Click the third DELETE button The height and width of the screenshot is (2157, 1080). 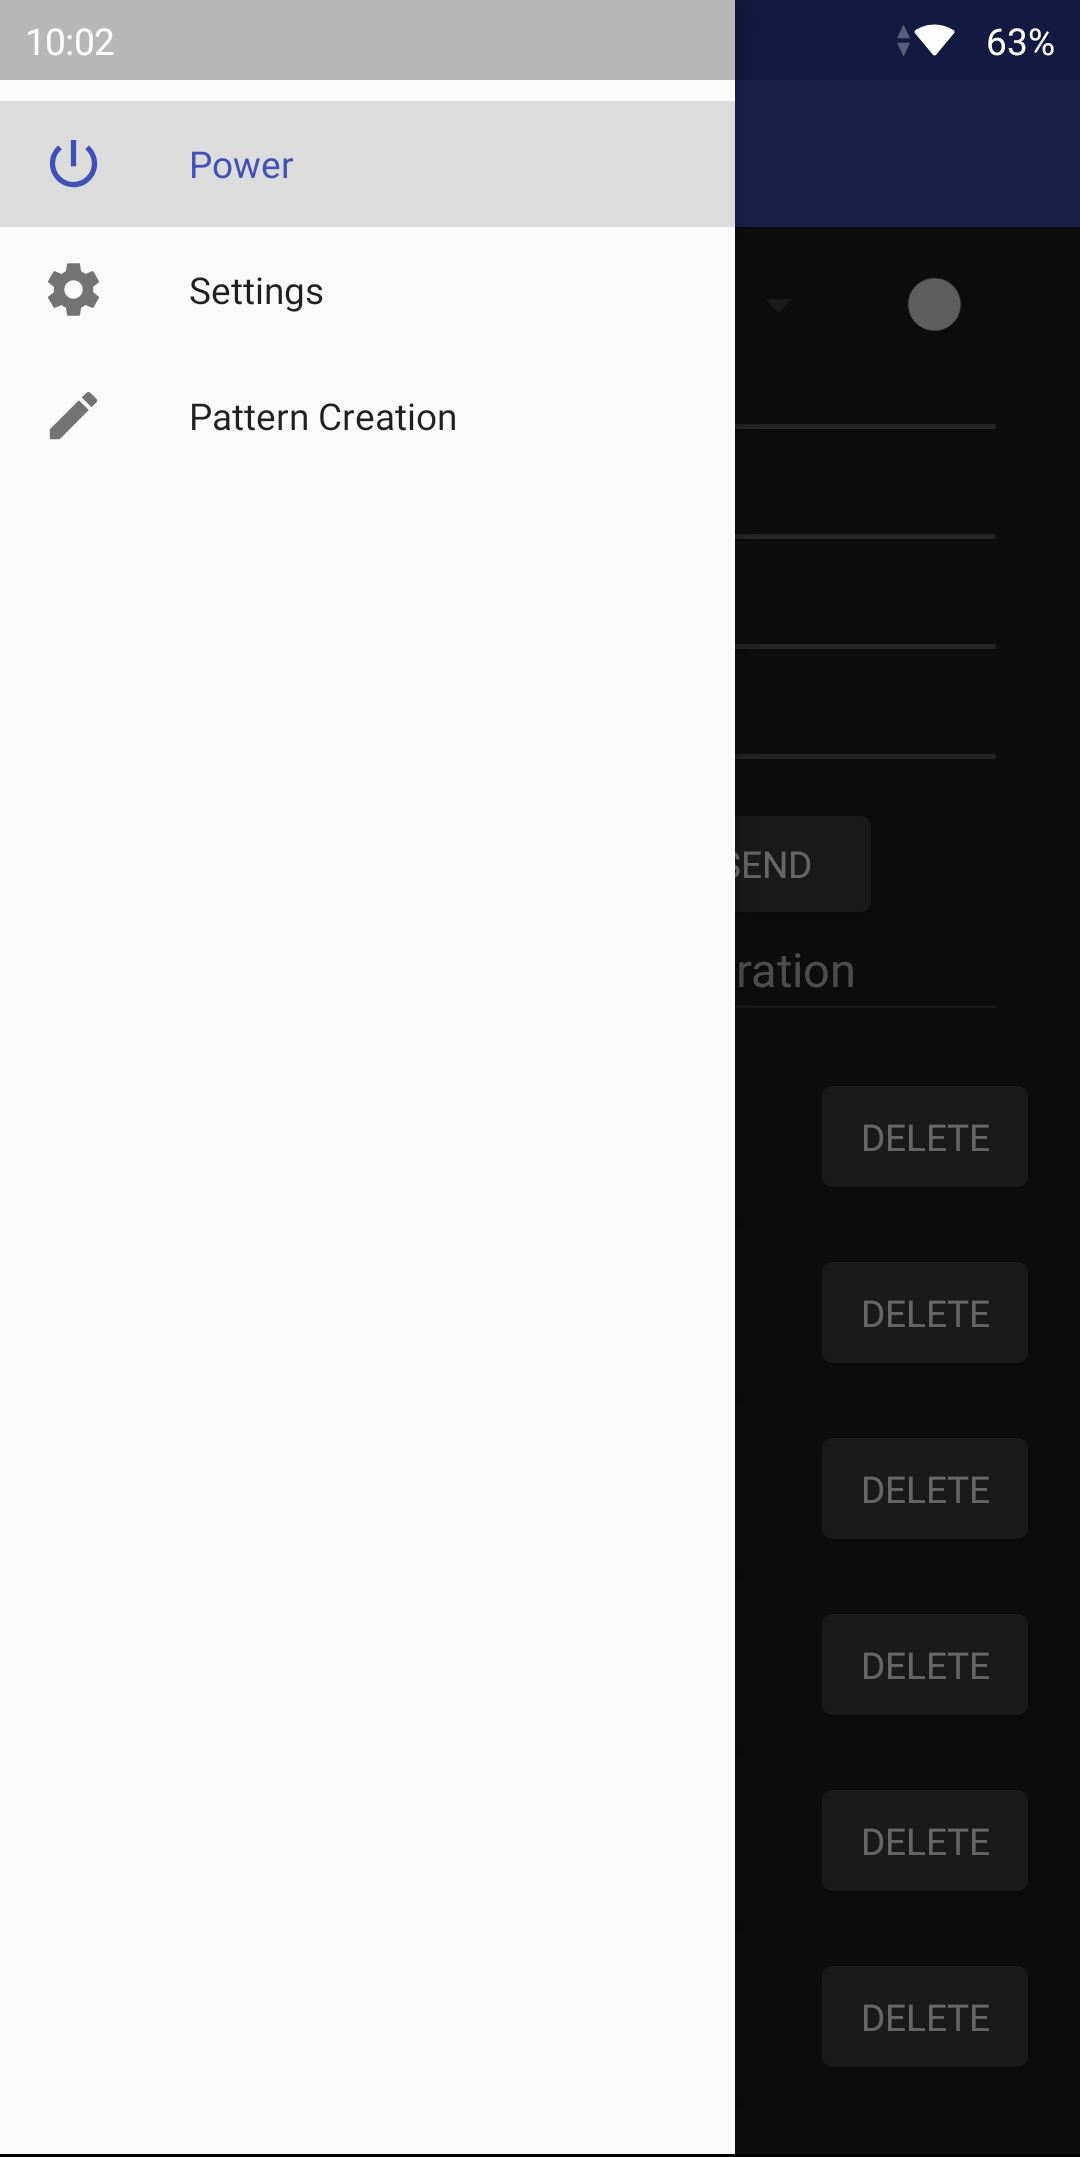click(x=925, y=1489)
